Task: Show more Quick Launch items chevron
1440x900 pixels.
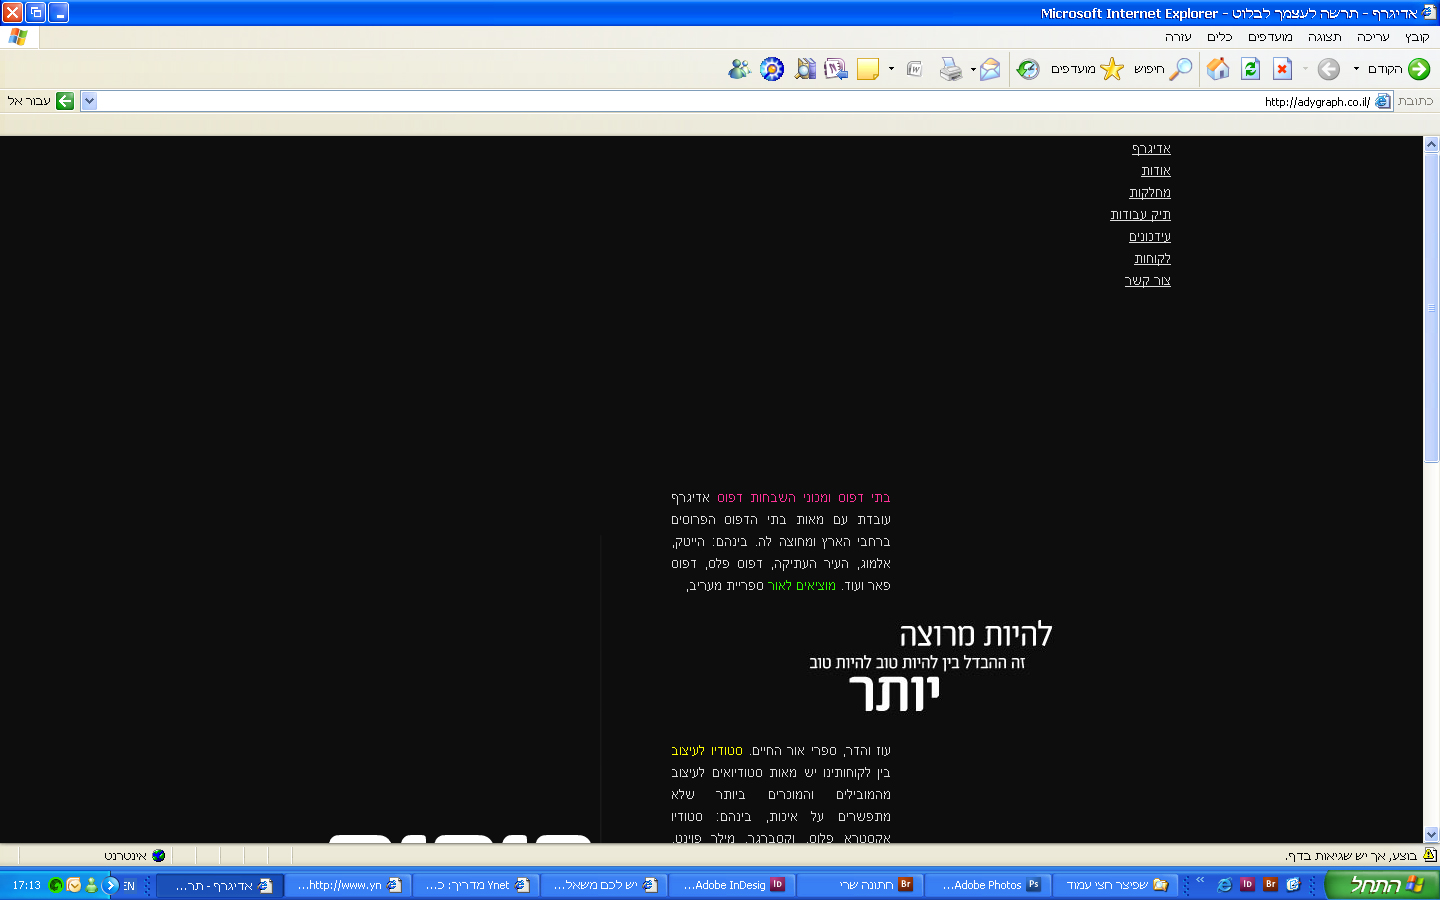Action: tap(1200, 880)
